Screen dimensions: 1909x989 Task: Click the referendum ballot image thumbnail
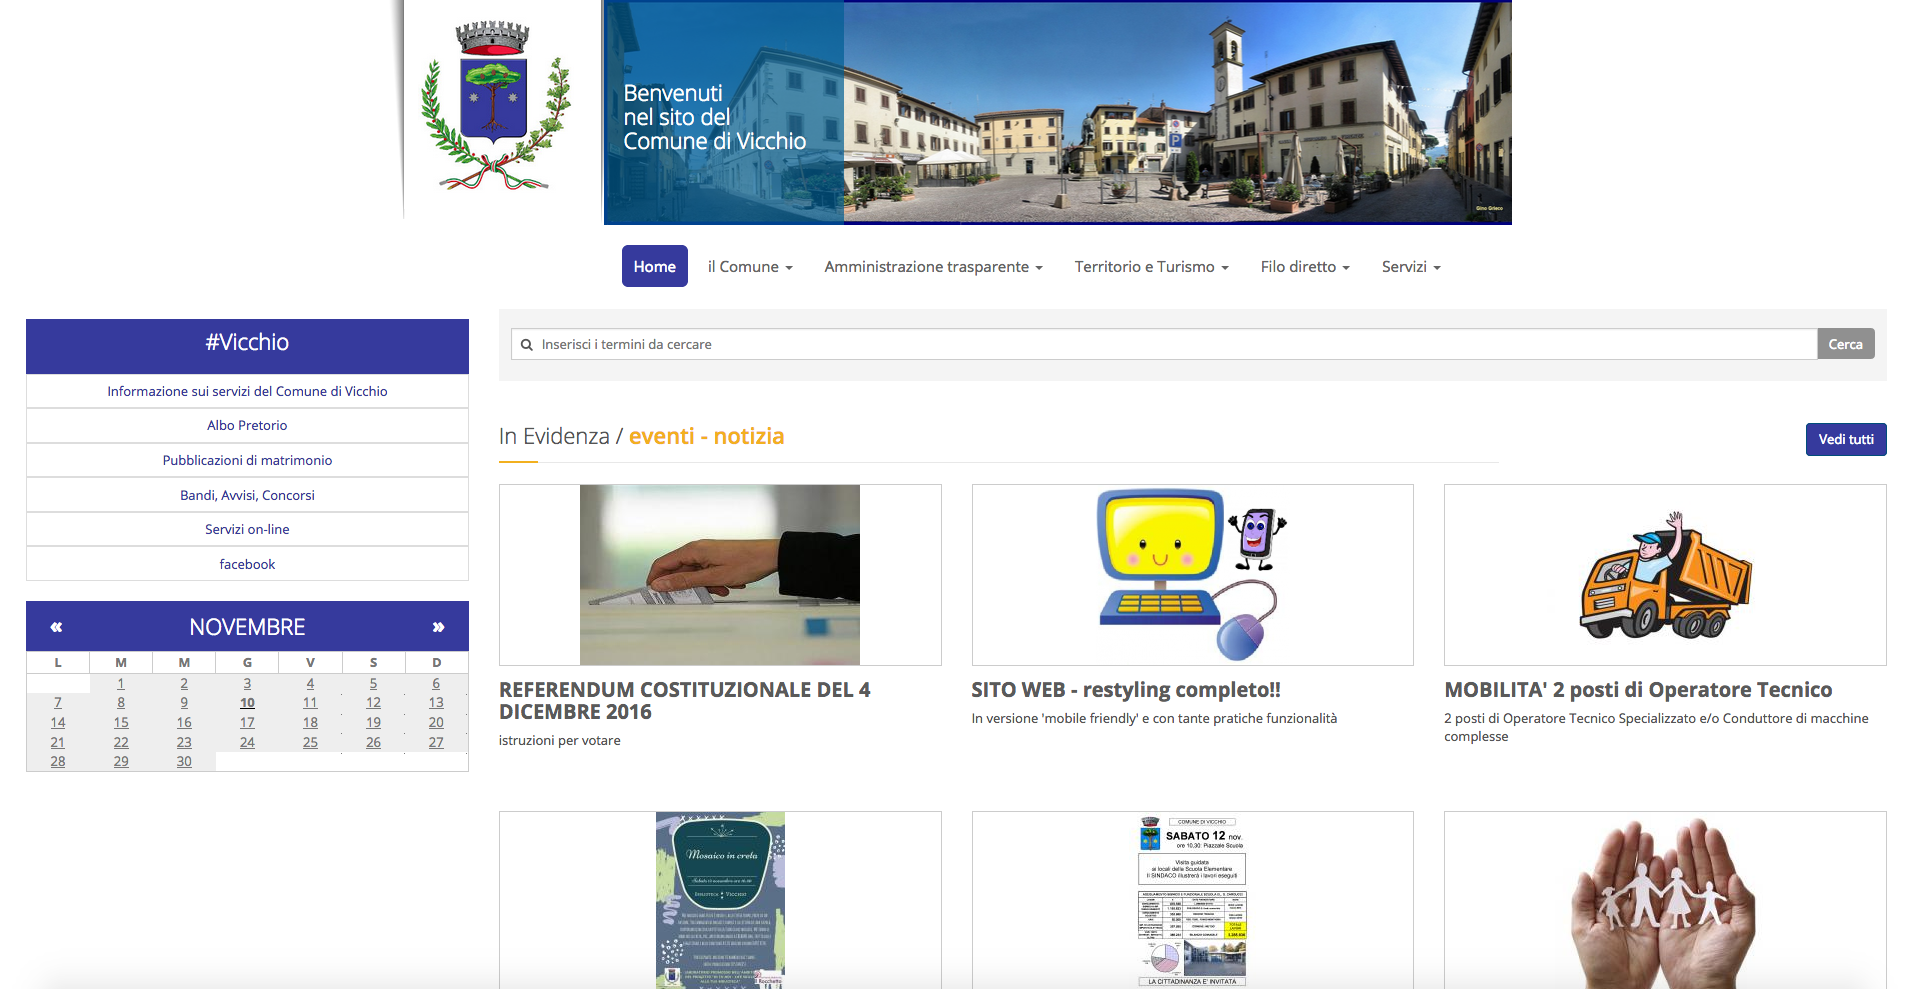(x=719, y=574)
